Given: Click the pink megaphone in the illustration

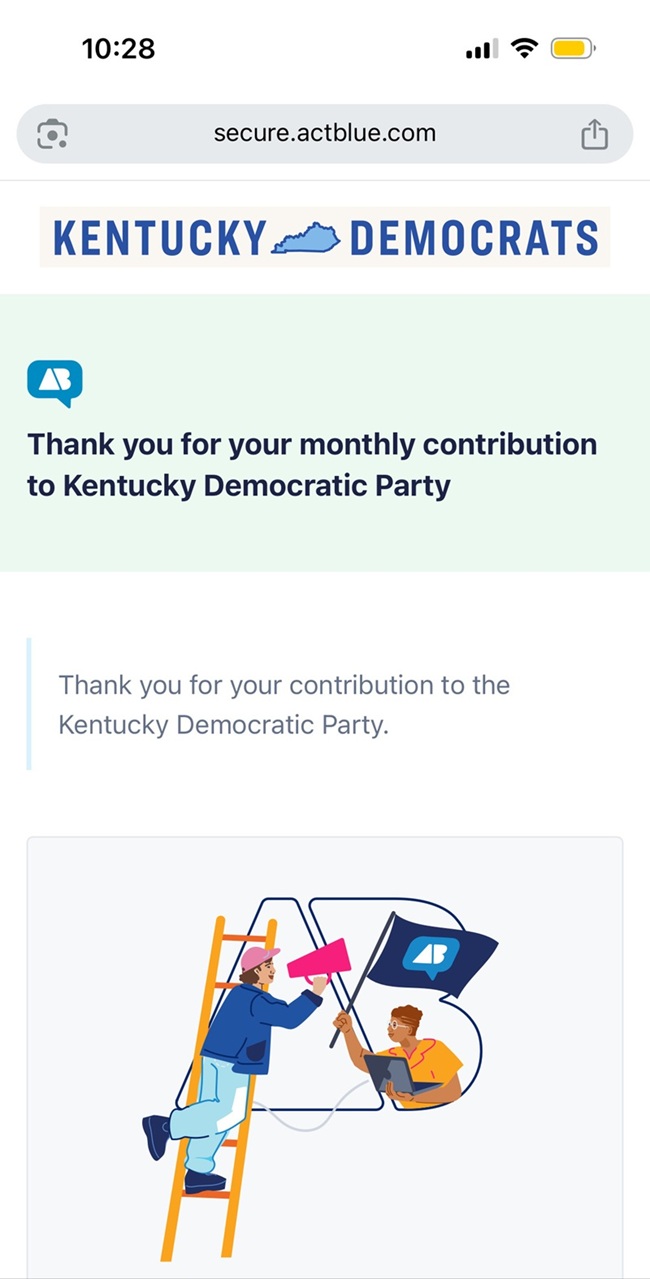Looking at the screenshot, I should tap(322, 961).
